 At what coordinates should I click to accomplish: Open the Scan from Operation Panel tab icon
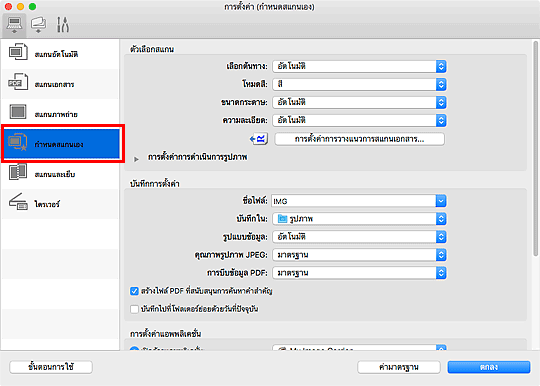click(38, 25)
